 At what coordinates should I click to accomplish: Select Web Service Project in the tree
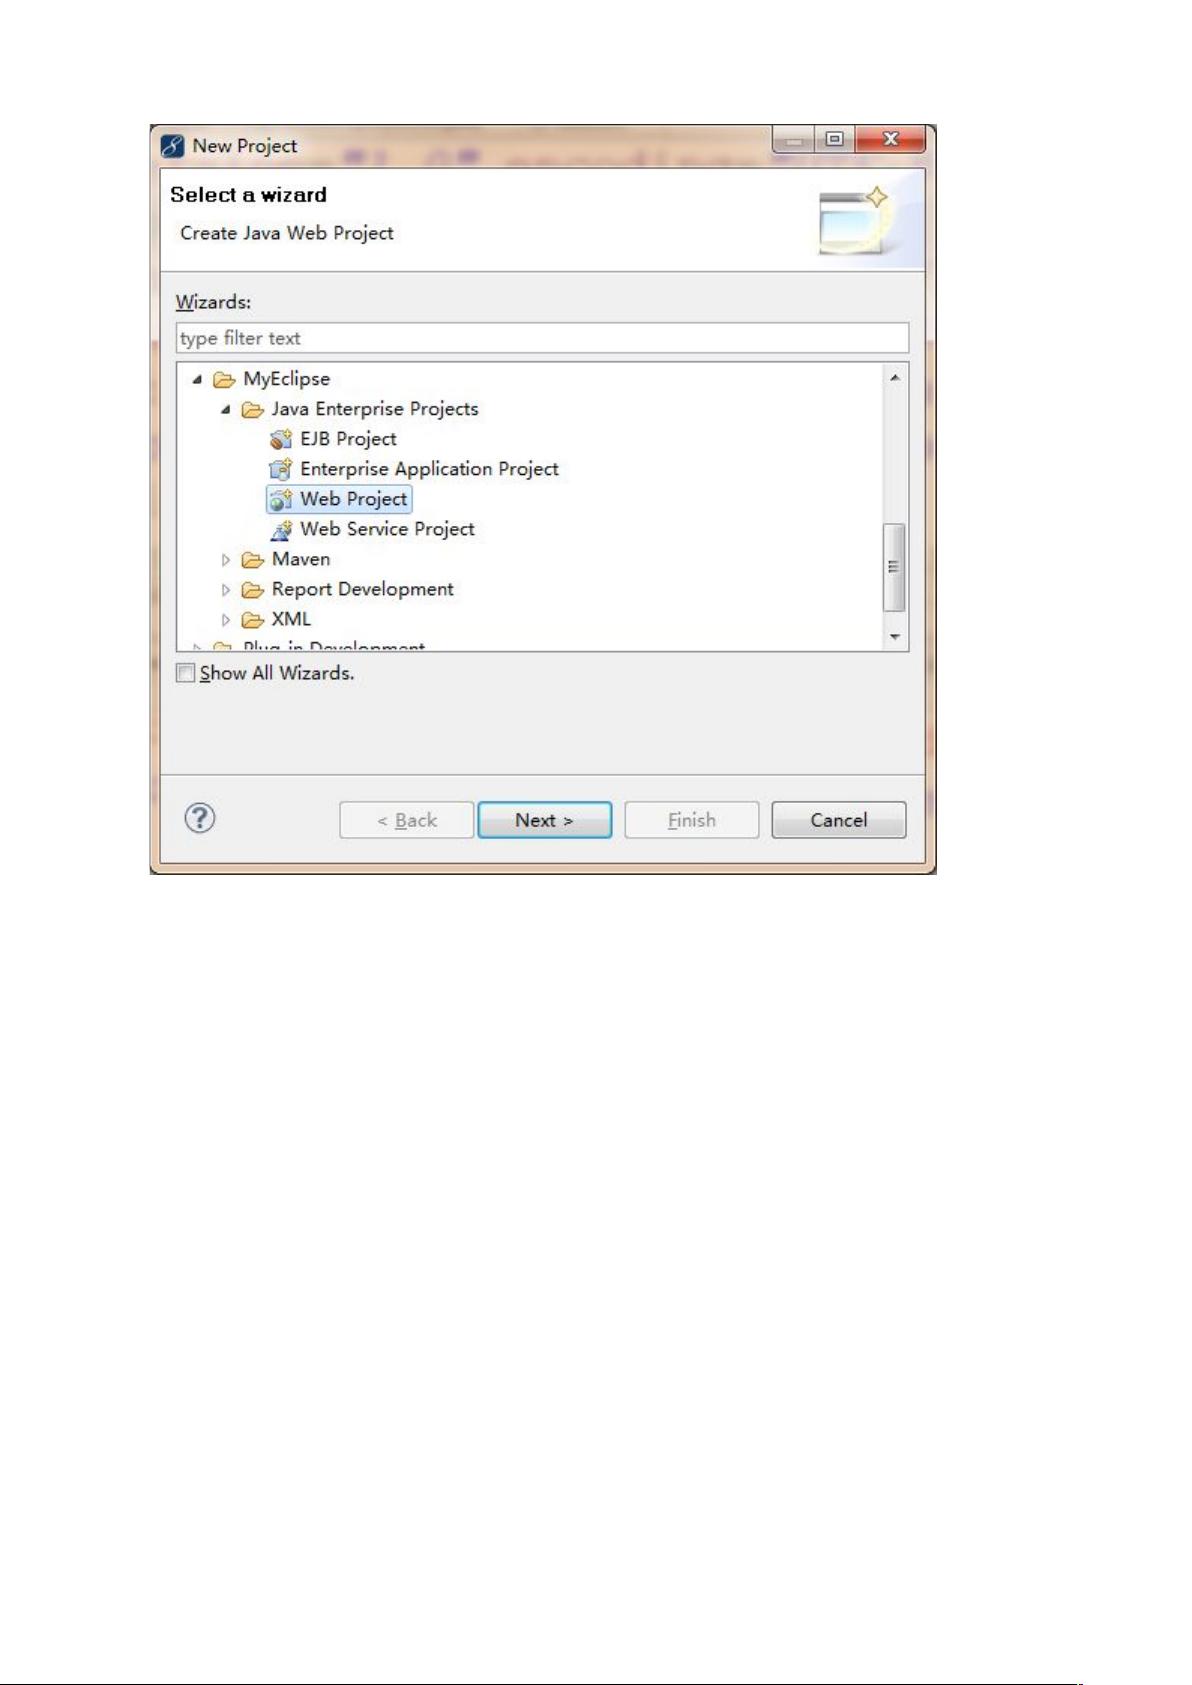pos(387,529)
